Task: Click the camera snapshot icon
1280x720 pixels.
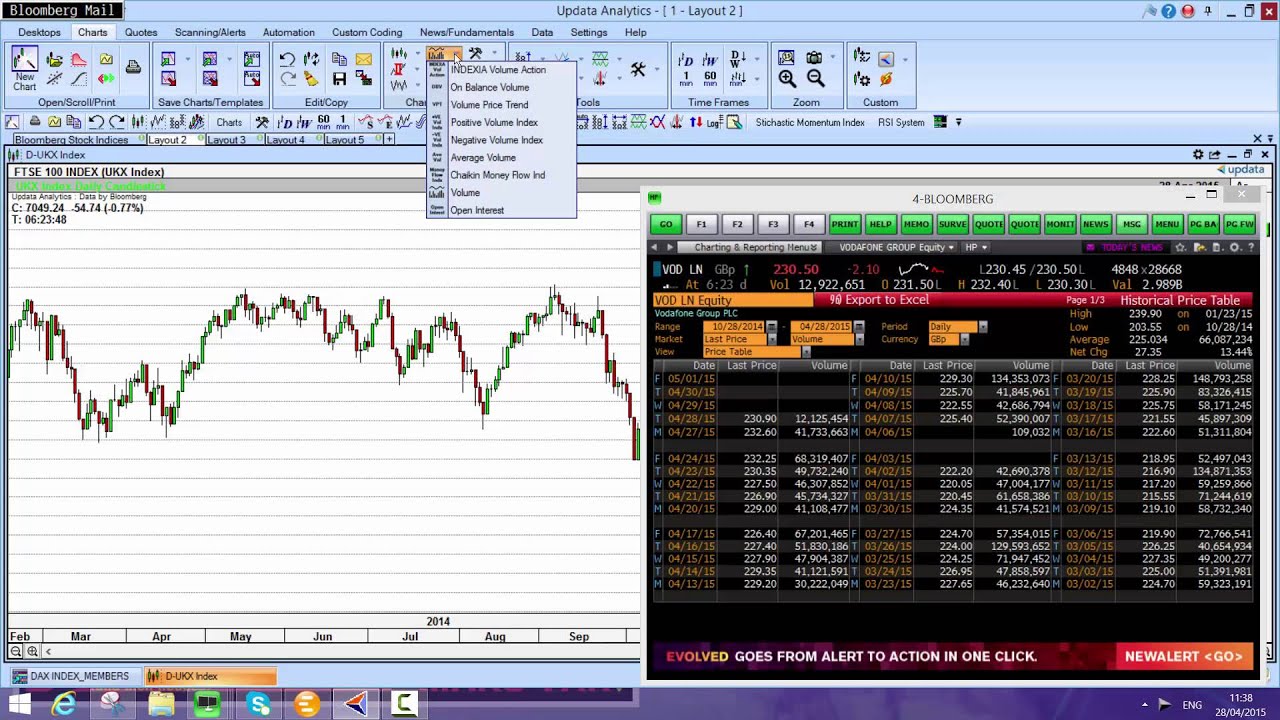Action: click(814, 58)
